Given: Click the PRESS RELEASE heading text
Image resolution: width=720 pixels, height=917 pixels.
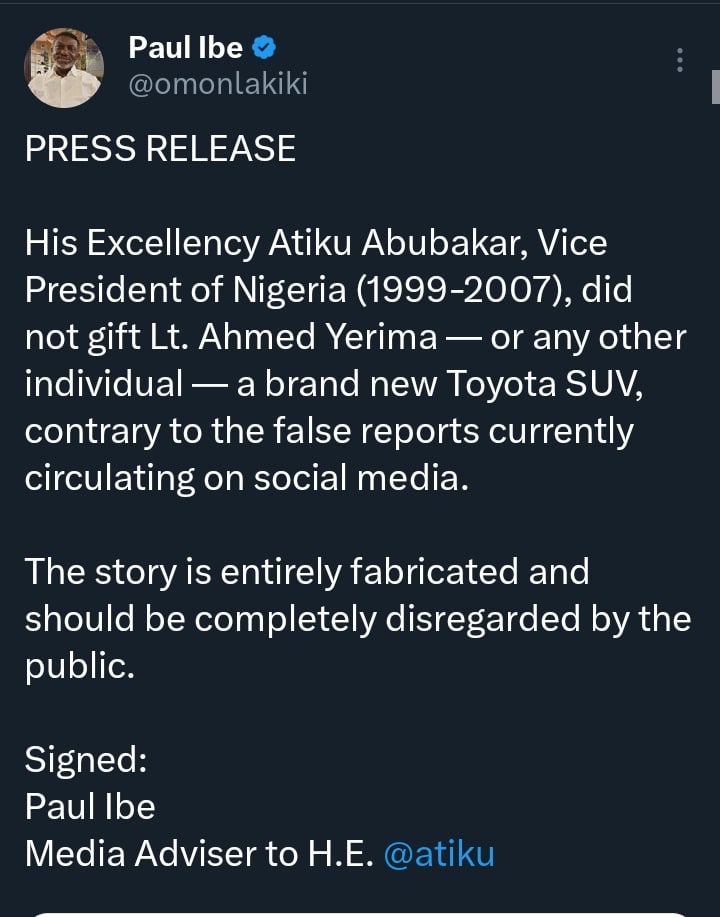Looking at the screenshot, I should [x=160, y=149].
